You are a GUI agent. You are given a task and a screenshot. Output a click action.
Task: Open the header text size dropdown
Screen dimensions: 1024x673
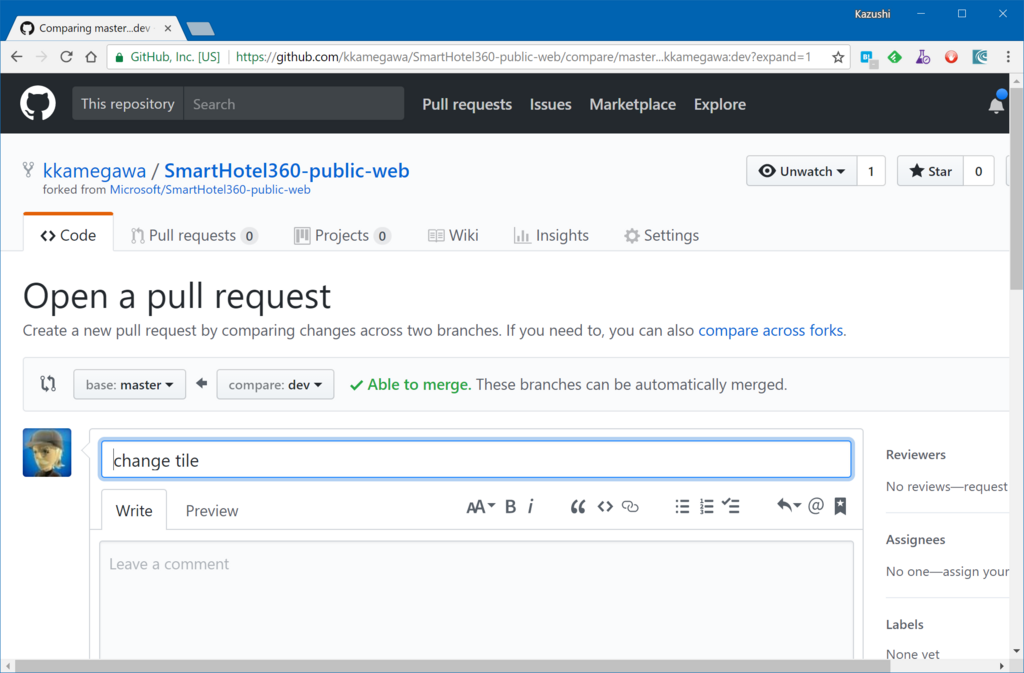pyautogui.click(x=481, y=507)
